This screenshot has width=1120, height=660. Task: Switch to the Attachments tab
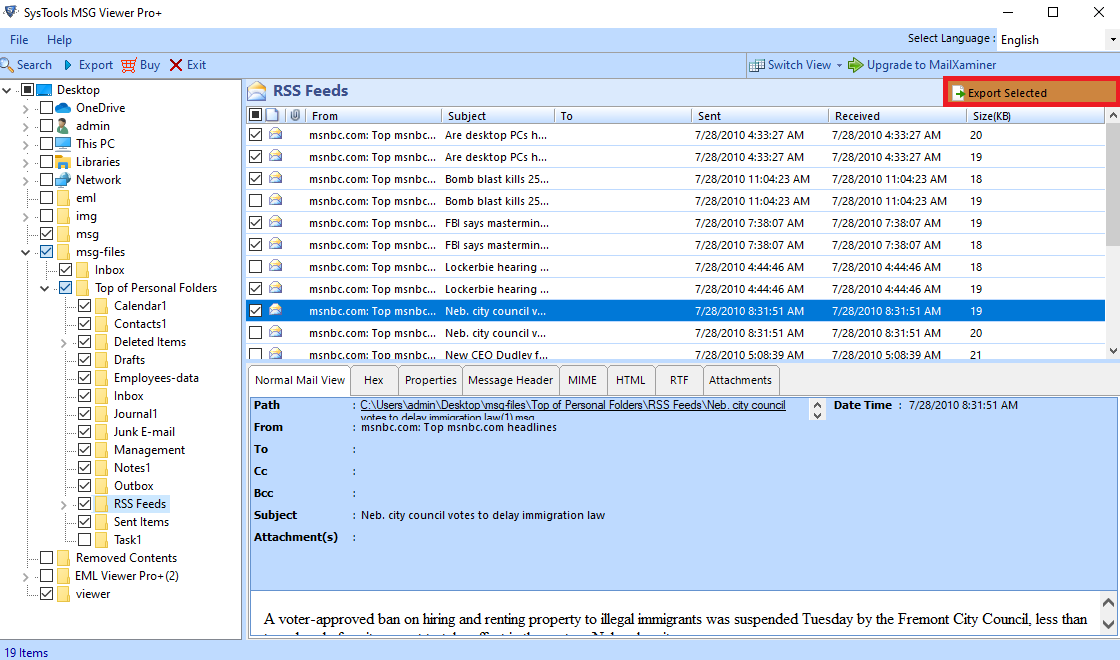[740, 380]
